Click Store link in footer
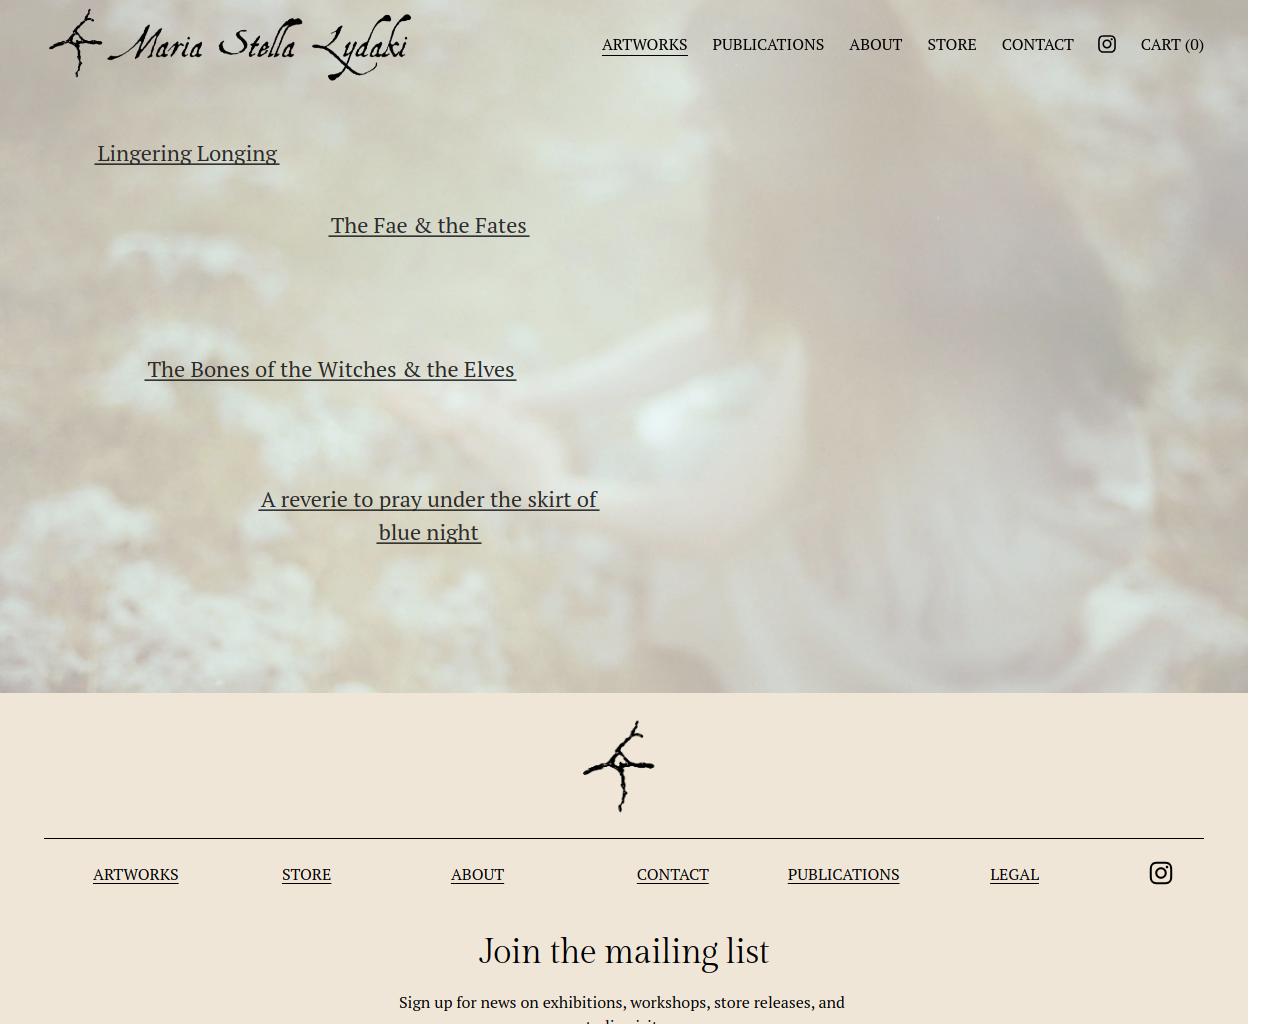The width and height of the screenshot is (1280, 1024). pos(306,874)
